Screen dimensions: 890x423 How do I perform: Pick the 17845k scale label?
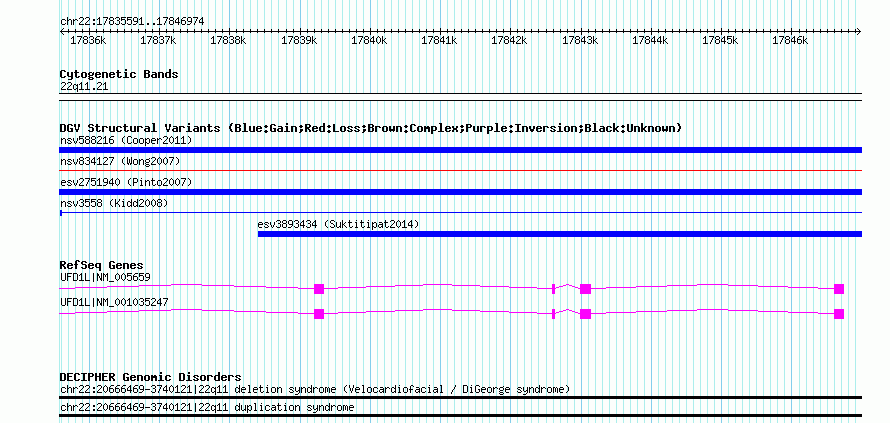[x=720, y=40]
